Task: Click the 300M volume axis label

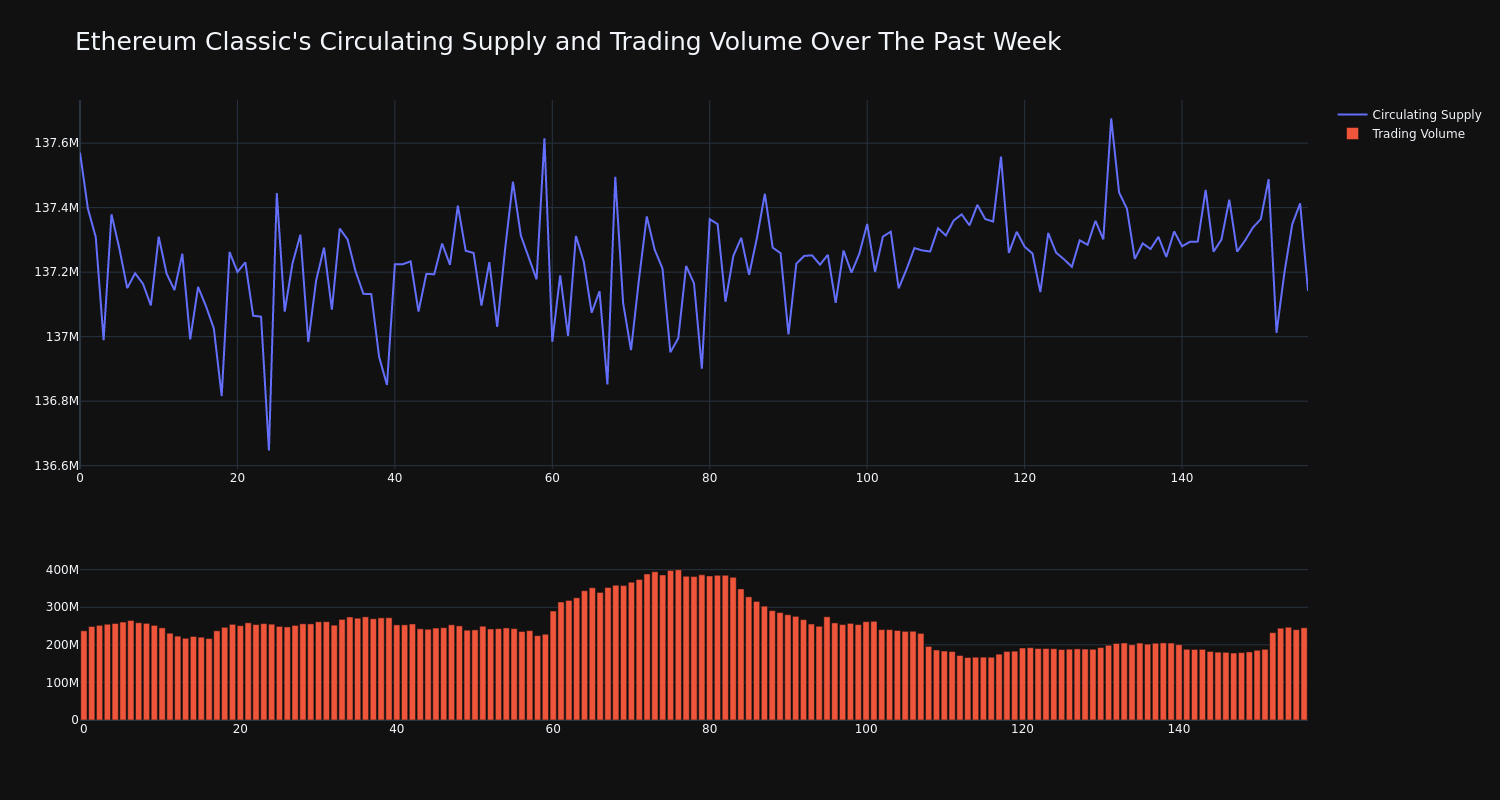Action: [62, 607]
